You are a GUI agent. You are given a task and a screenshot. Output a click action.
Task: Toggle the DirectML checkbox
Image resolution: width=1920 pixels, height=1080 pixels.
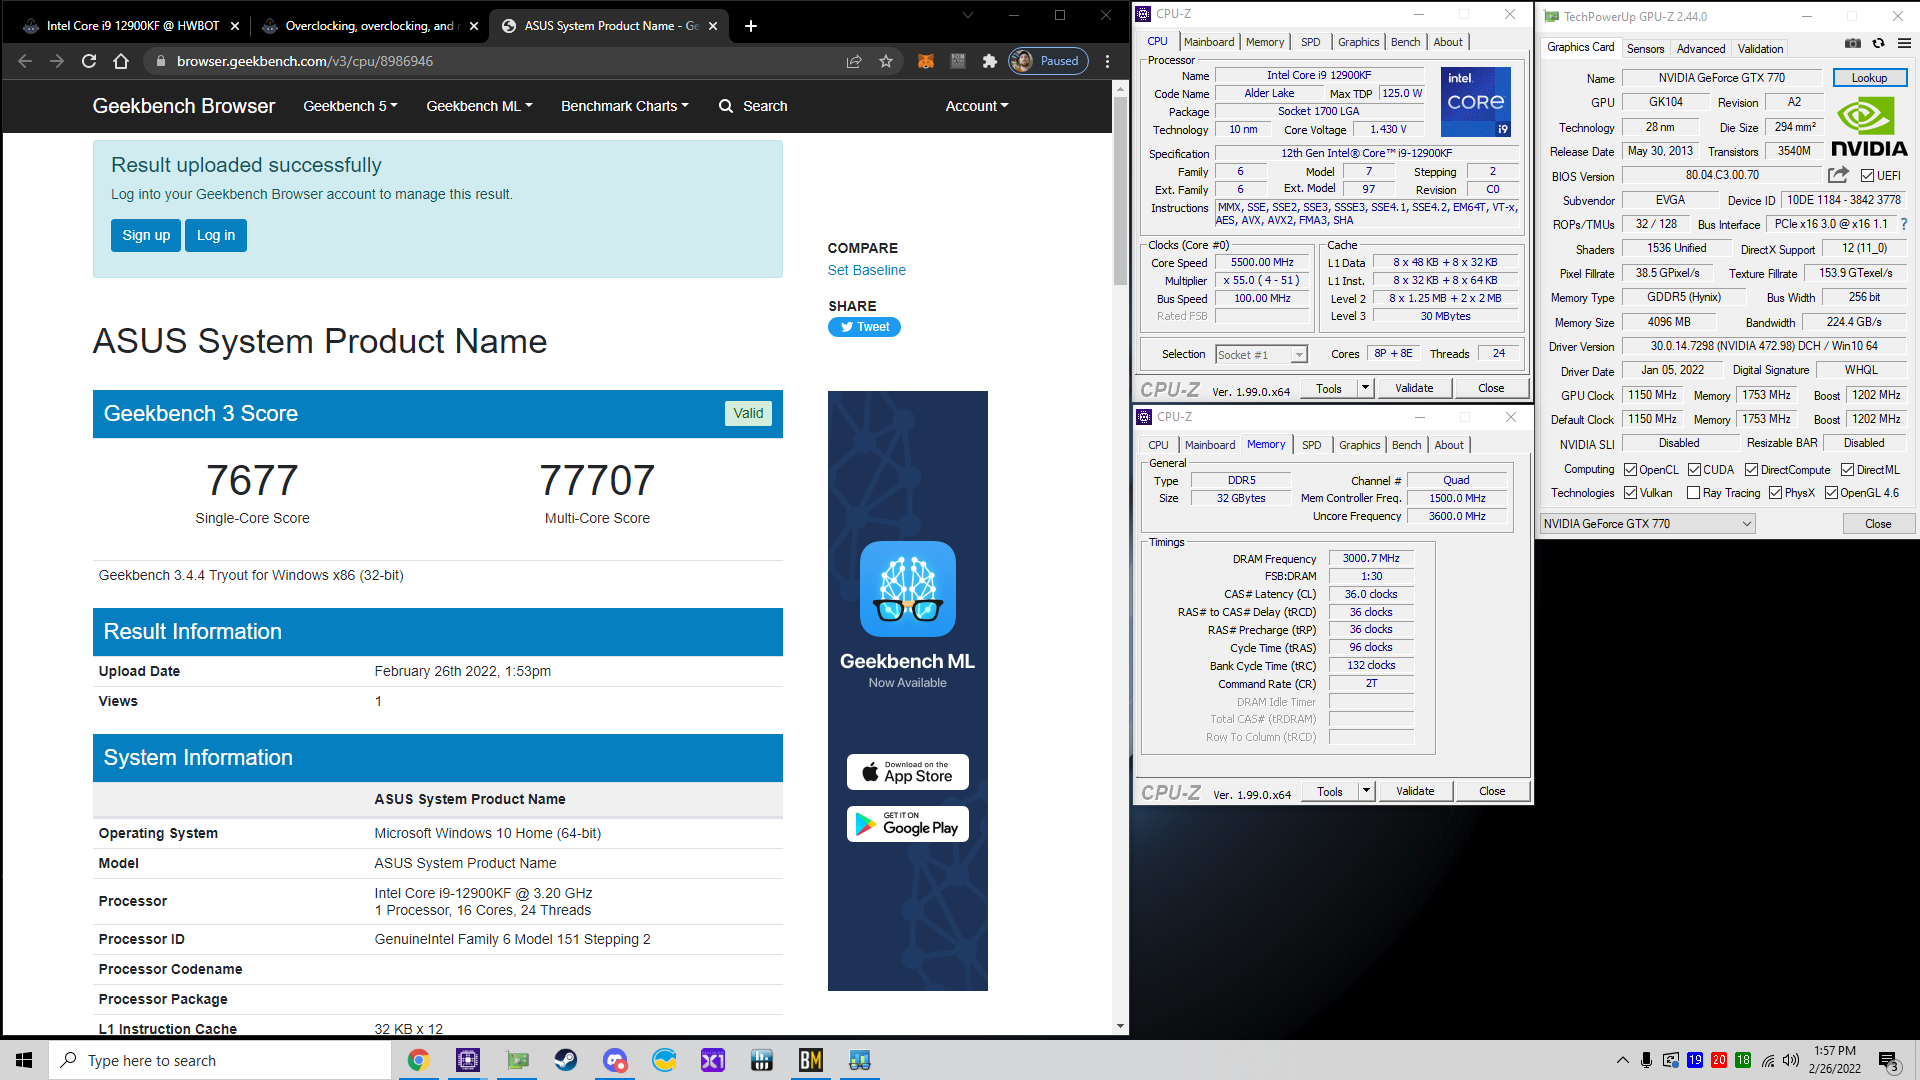pos(1847,470)
